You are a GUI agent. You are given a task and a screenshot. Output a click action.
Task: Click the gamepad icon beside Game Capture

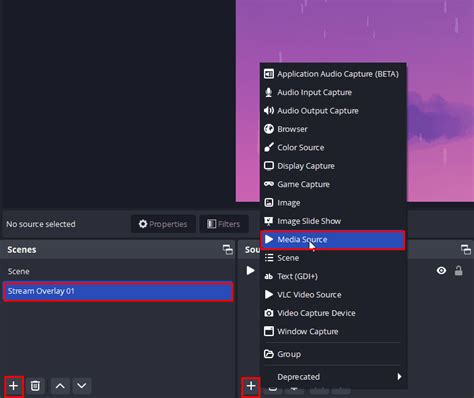coord(269,184)
